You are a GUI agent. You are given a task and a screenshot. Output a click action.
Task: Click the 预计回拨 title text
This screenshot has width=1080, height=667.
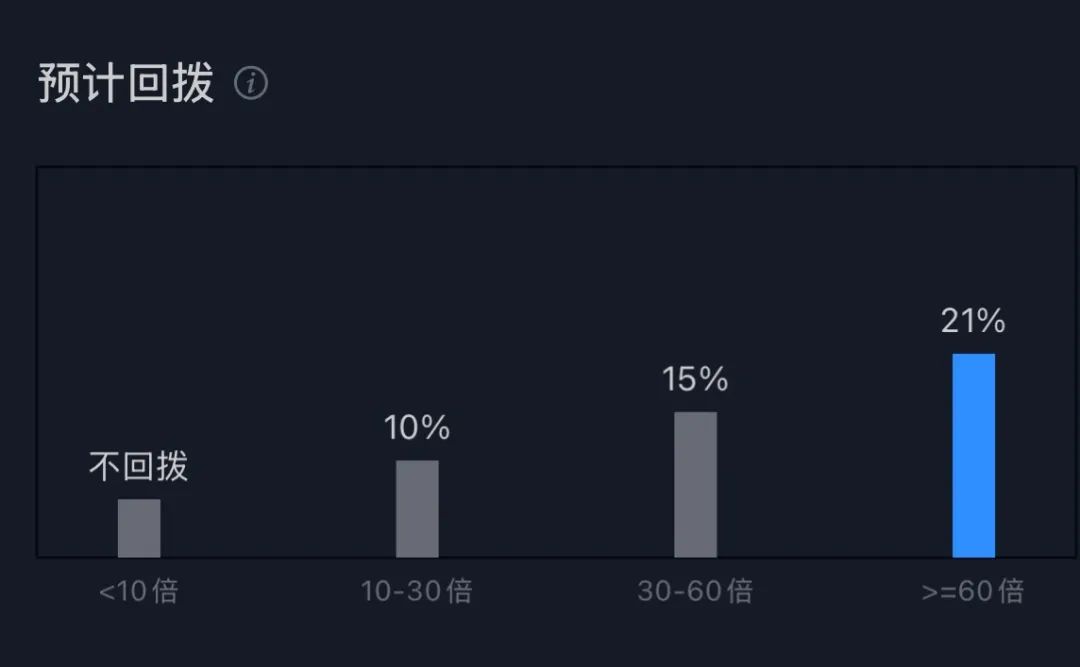click(x=126, y=84)
